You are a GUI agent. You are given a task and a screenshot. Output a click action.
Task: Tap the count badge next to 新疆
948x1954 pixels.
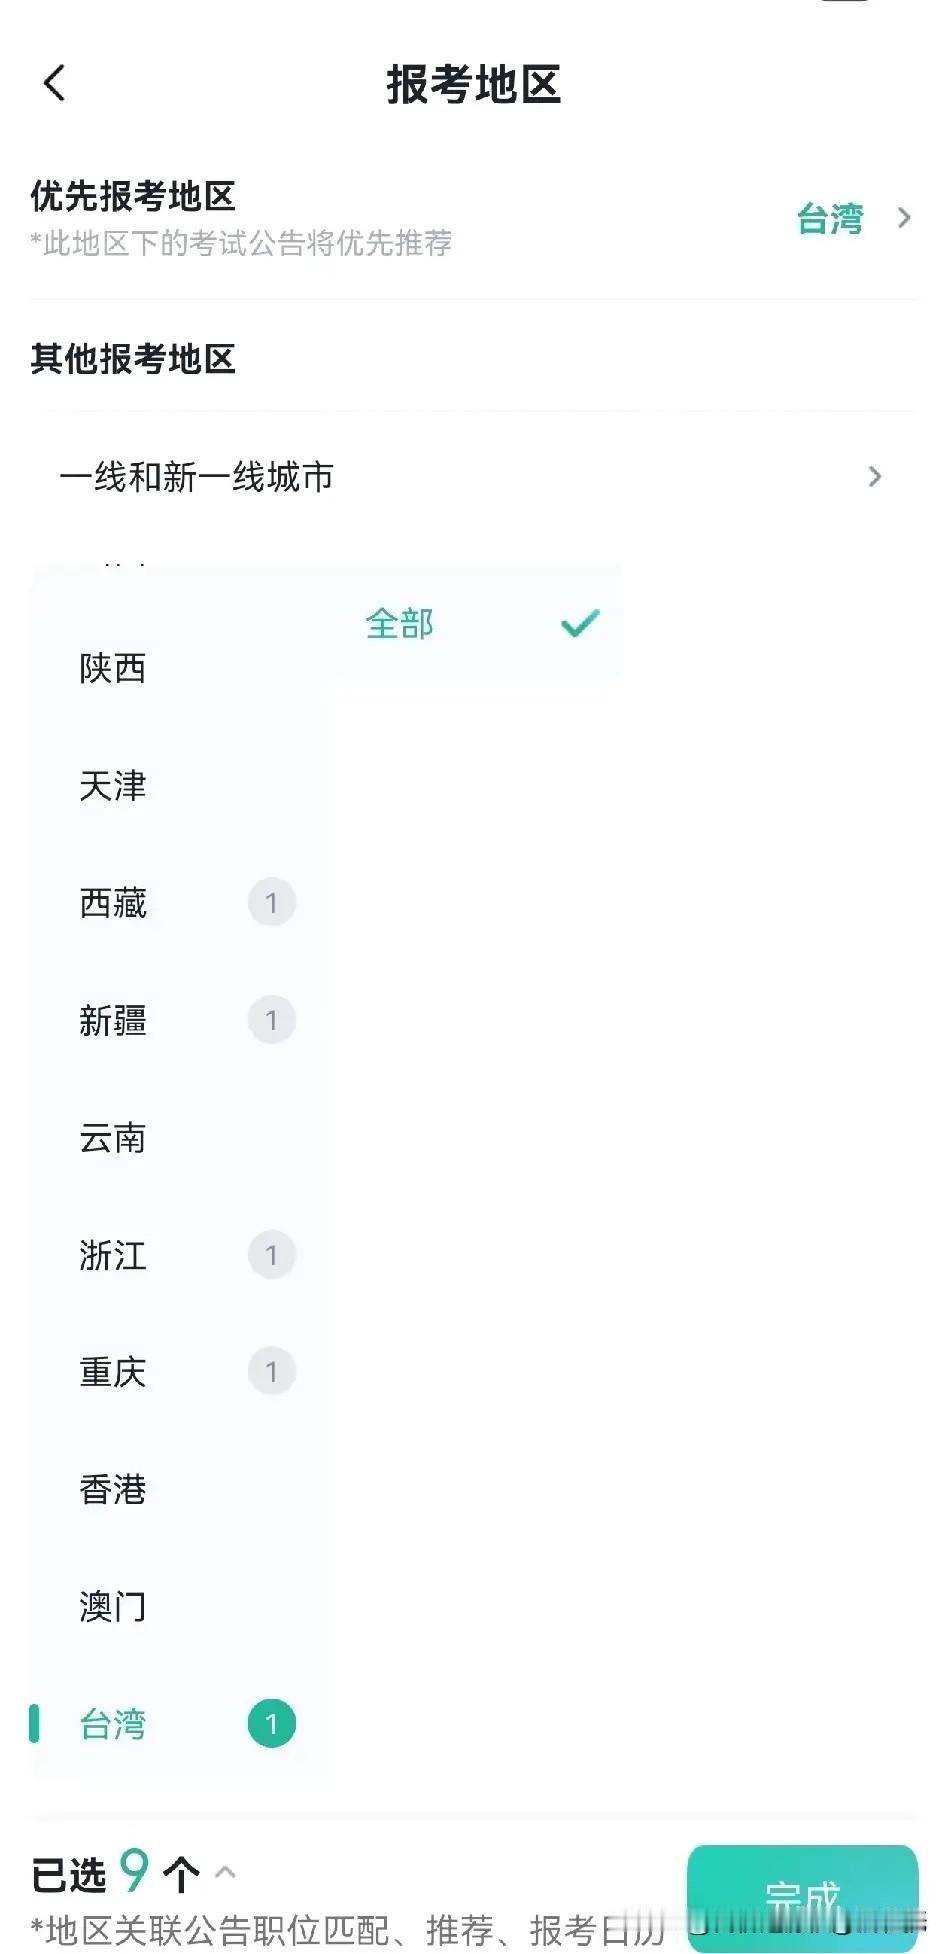tap(272, 1019)
